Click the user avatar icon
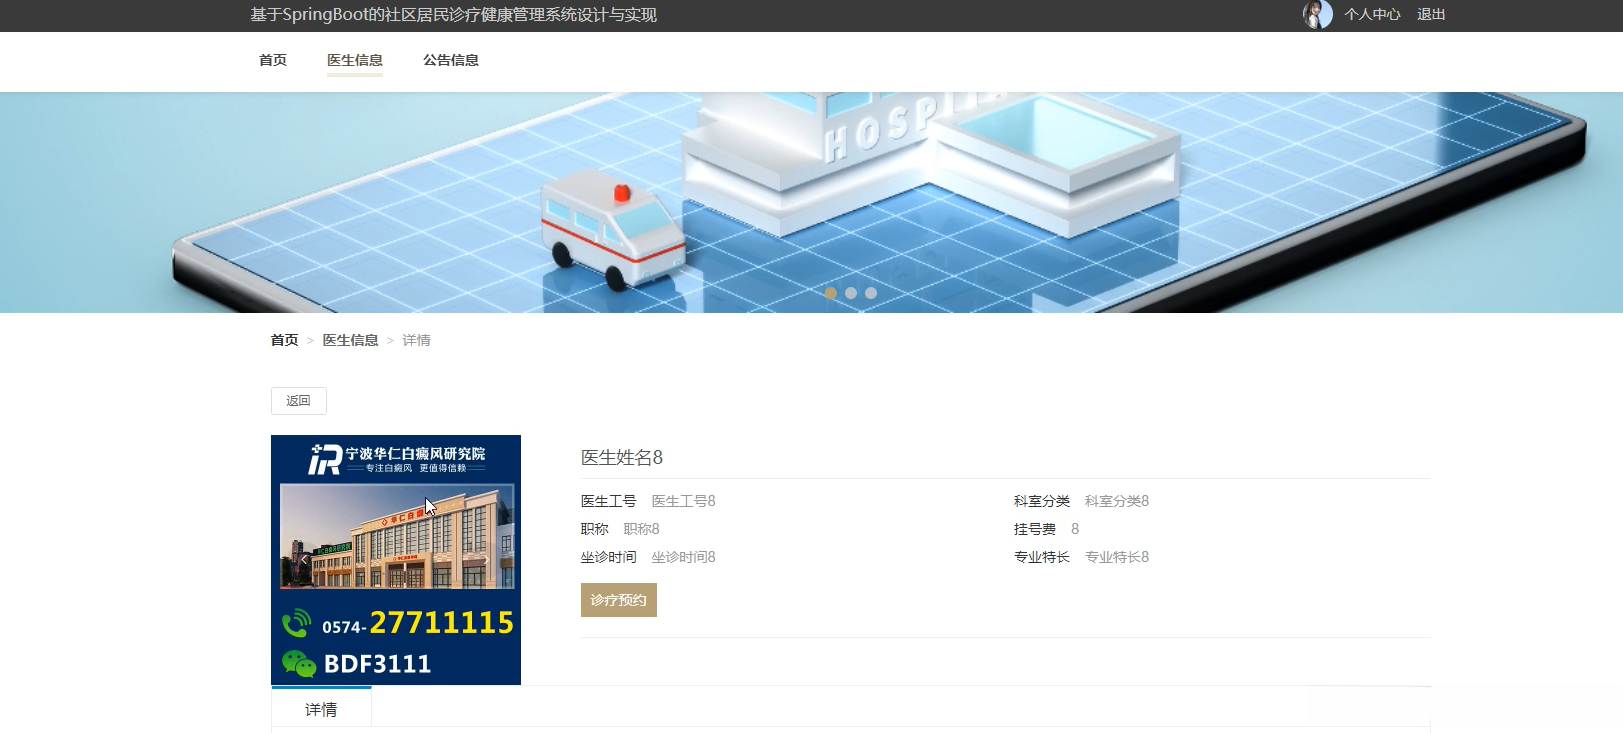1623x733 pixels. [x=1317, y=15]
